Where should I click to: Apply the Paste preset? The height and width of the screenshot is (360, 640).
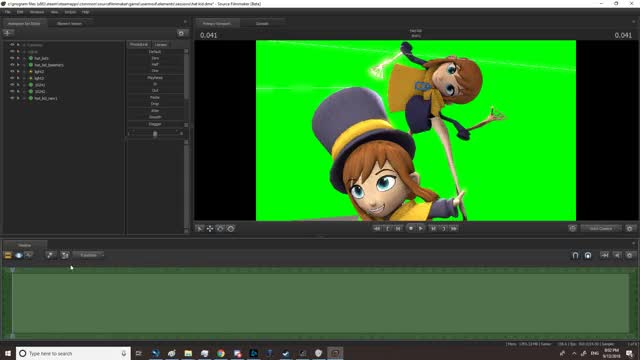pos(155,97)
